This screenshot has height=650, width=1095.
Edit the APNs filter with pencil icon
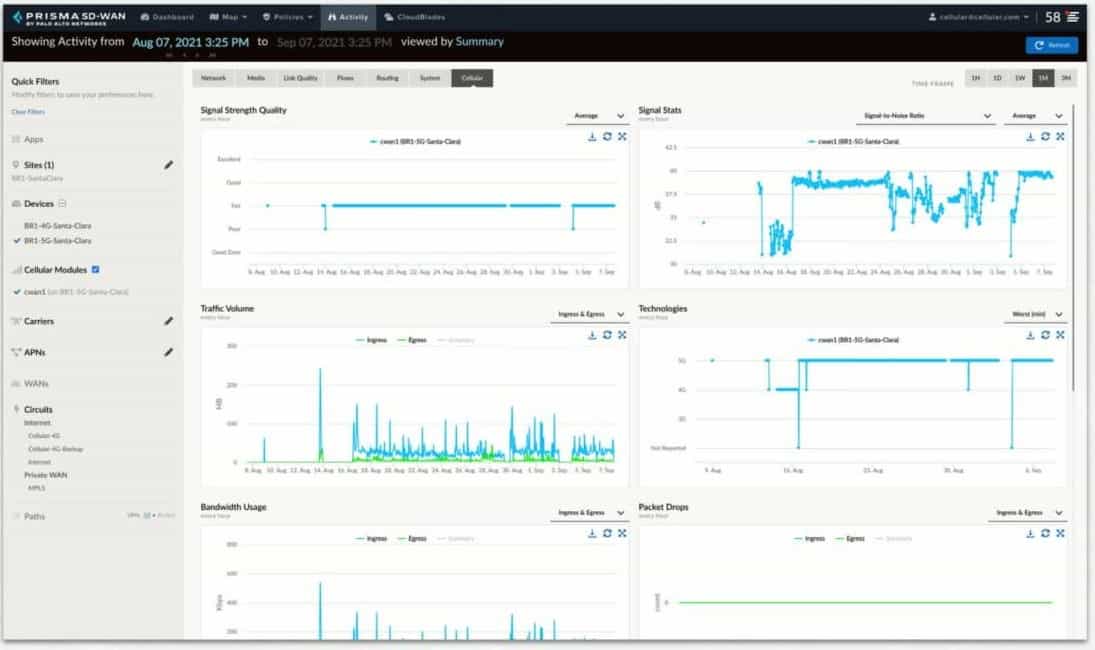pos(168,353)
